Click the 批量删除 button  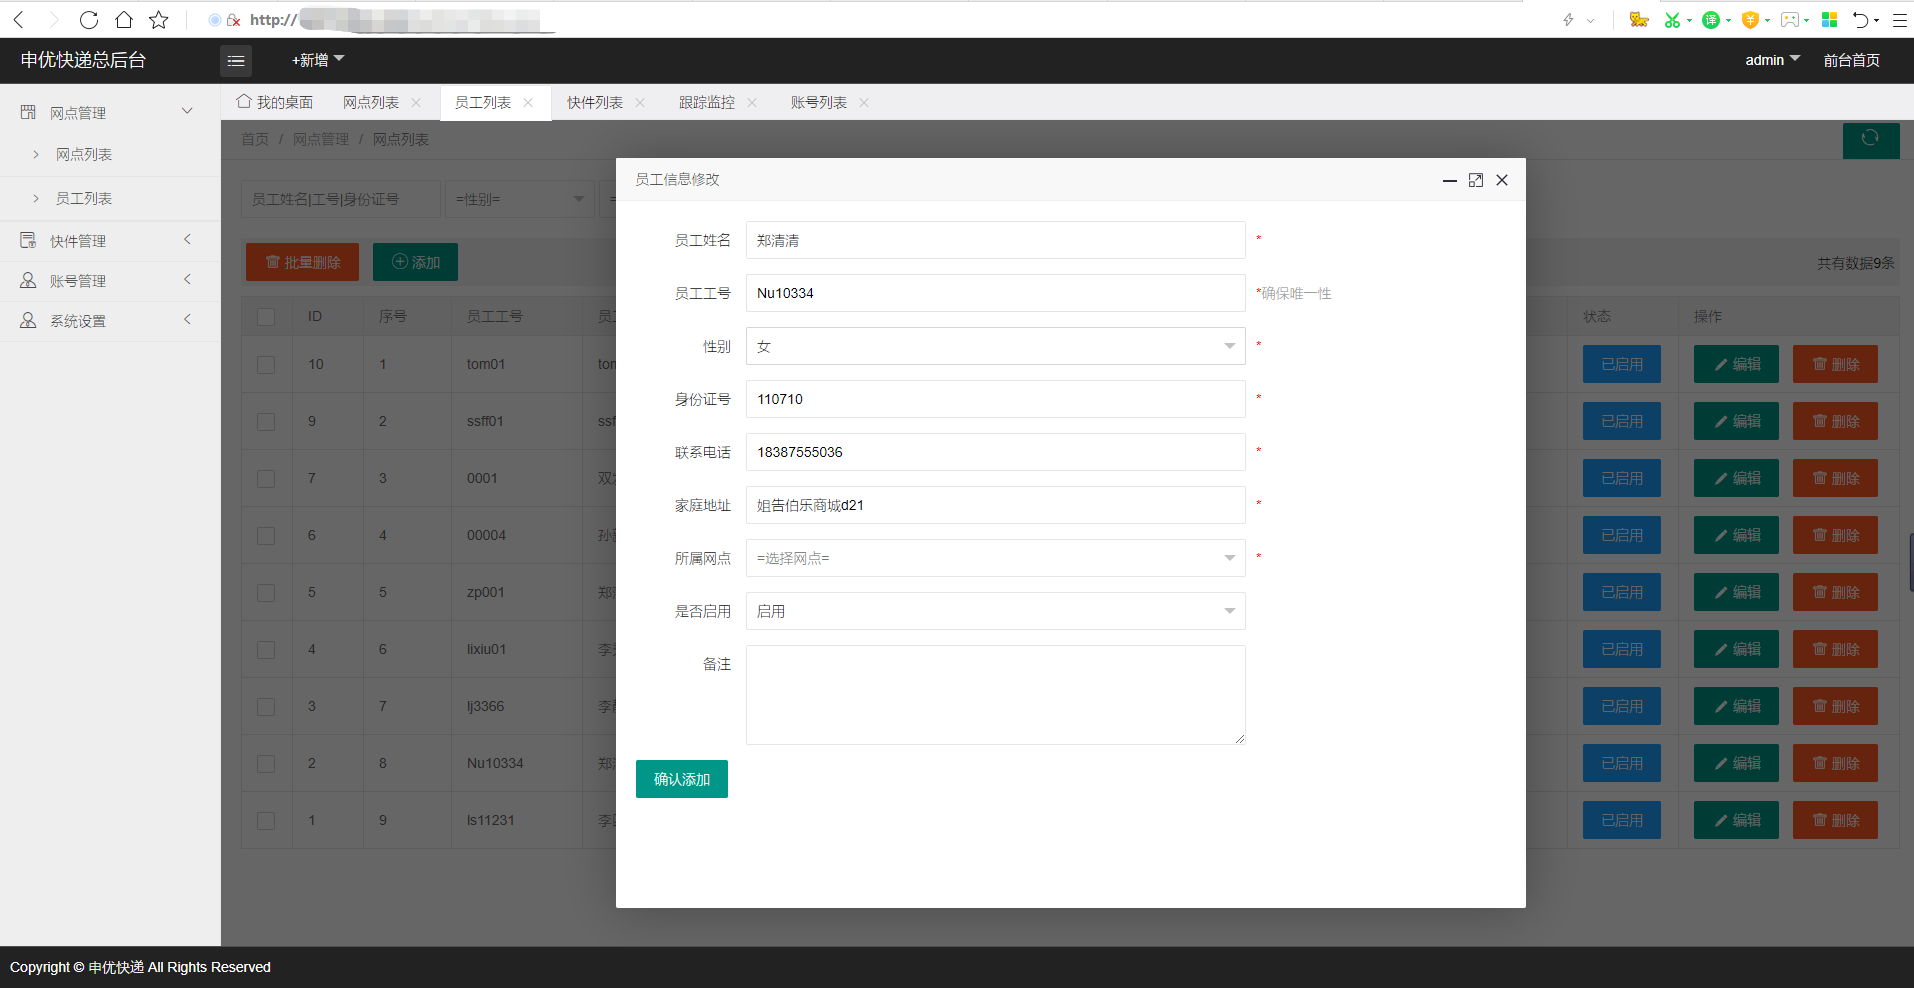click(x=302, y=262)
